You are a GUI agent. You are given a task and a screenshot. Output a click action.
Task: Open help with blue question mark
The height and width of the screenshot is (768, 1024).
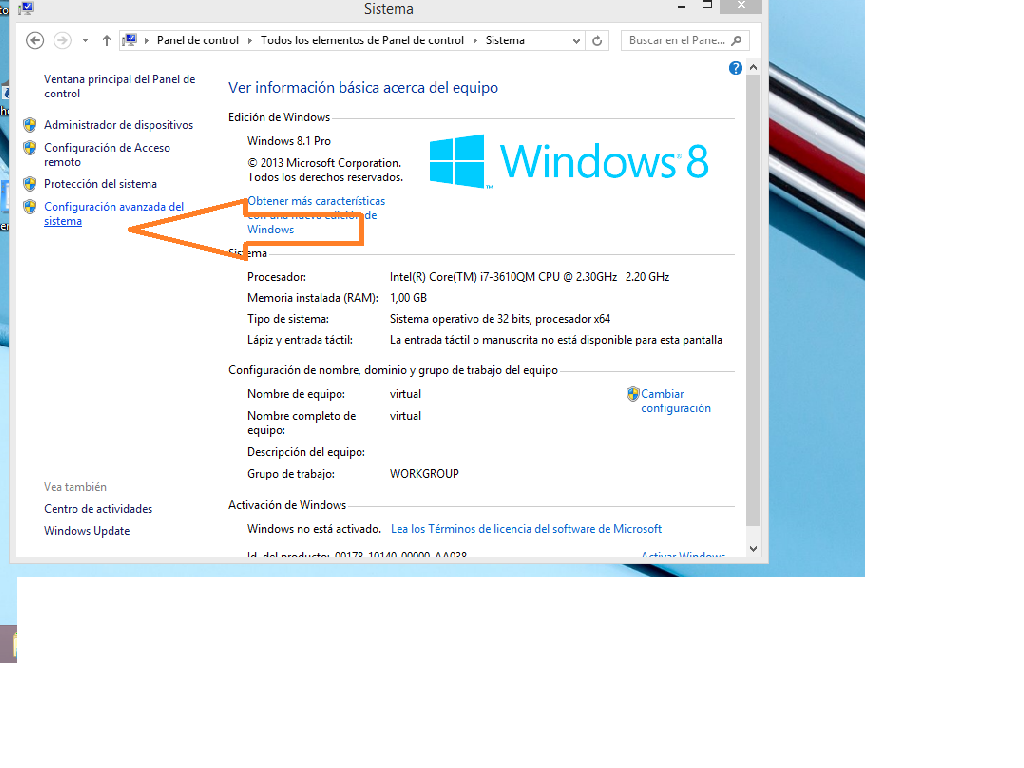point(735,68)
